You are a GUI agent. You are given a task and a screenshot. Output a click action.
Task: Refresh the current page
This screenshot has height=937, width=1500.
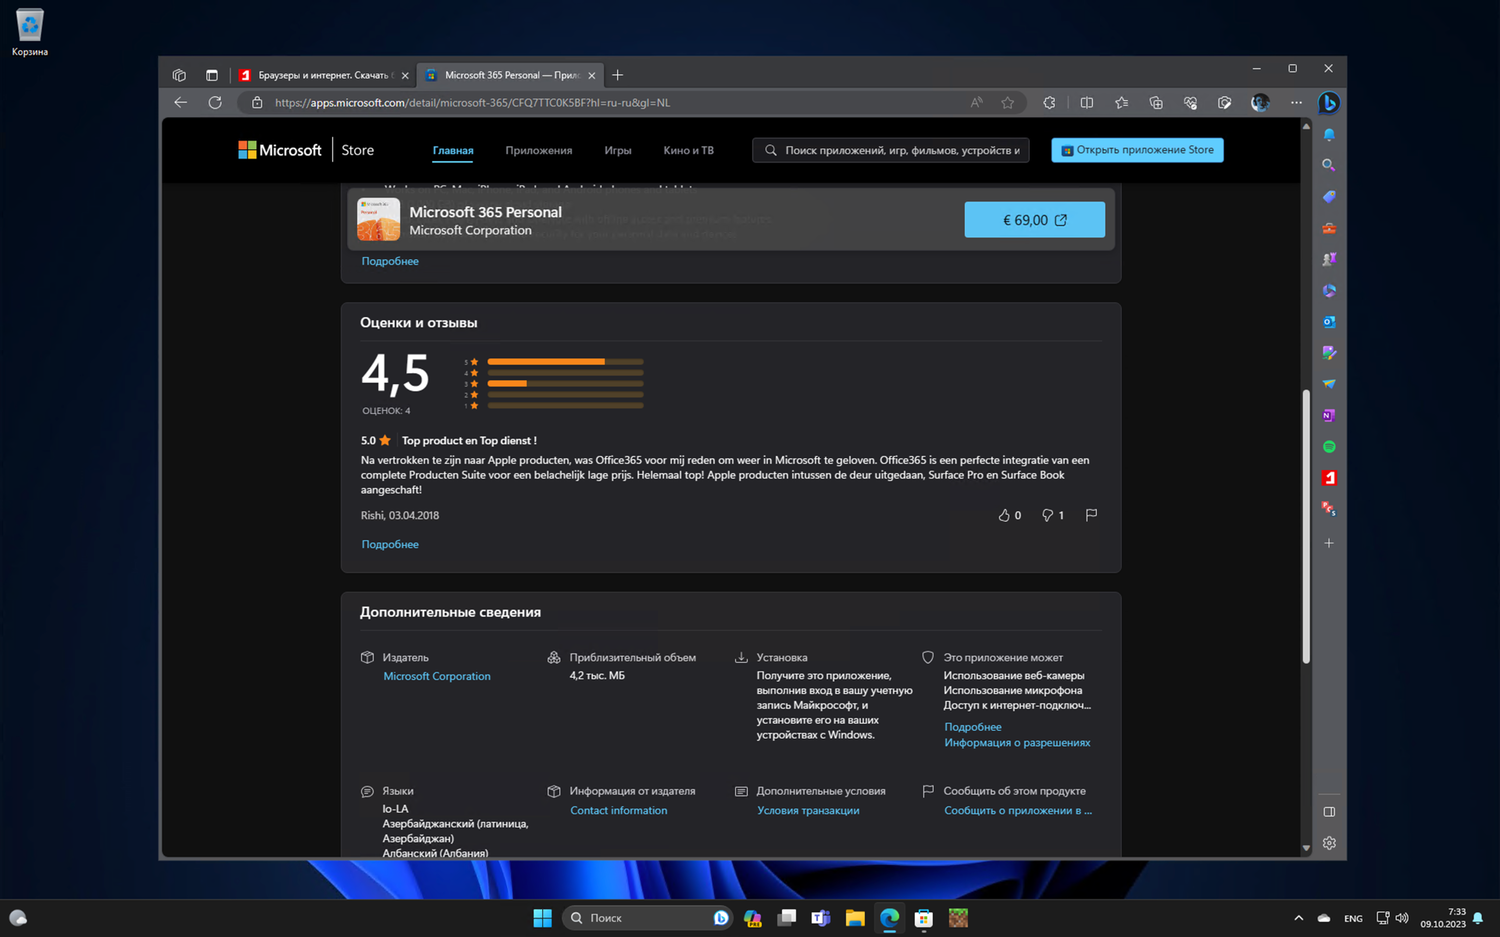(215, 102)
